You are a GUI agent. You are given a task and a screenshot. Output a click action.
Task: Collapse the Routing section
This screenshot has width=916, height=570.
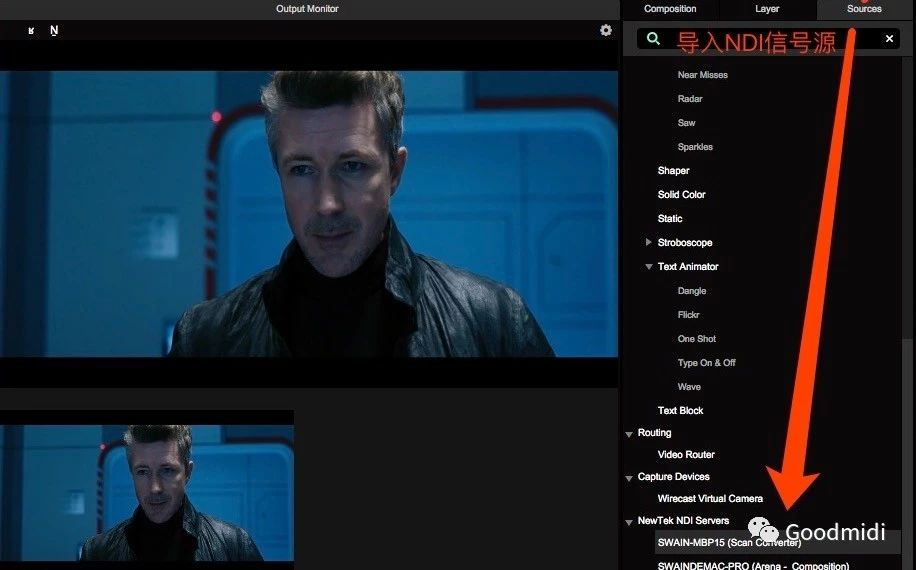(x=629, y=434)
